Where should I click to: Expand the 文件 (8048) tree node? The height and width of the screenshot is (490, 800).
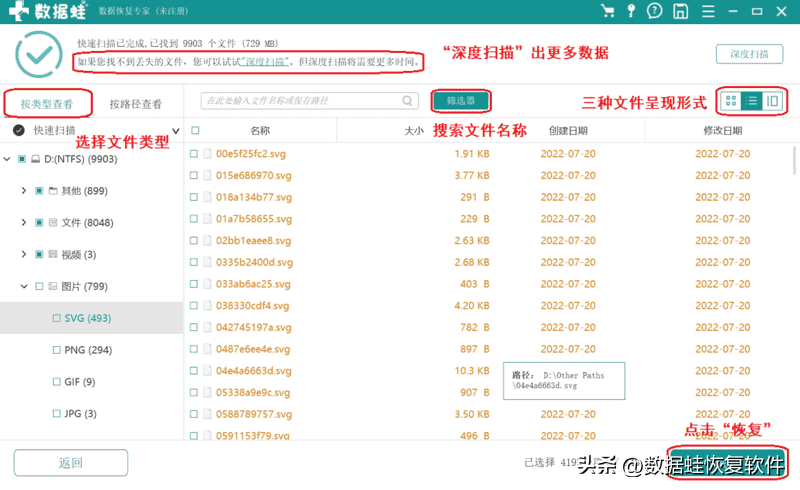tap(23, 223)
